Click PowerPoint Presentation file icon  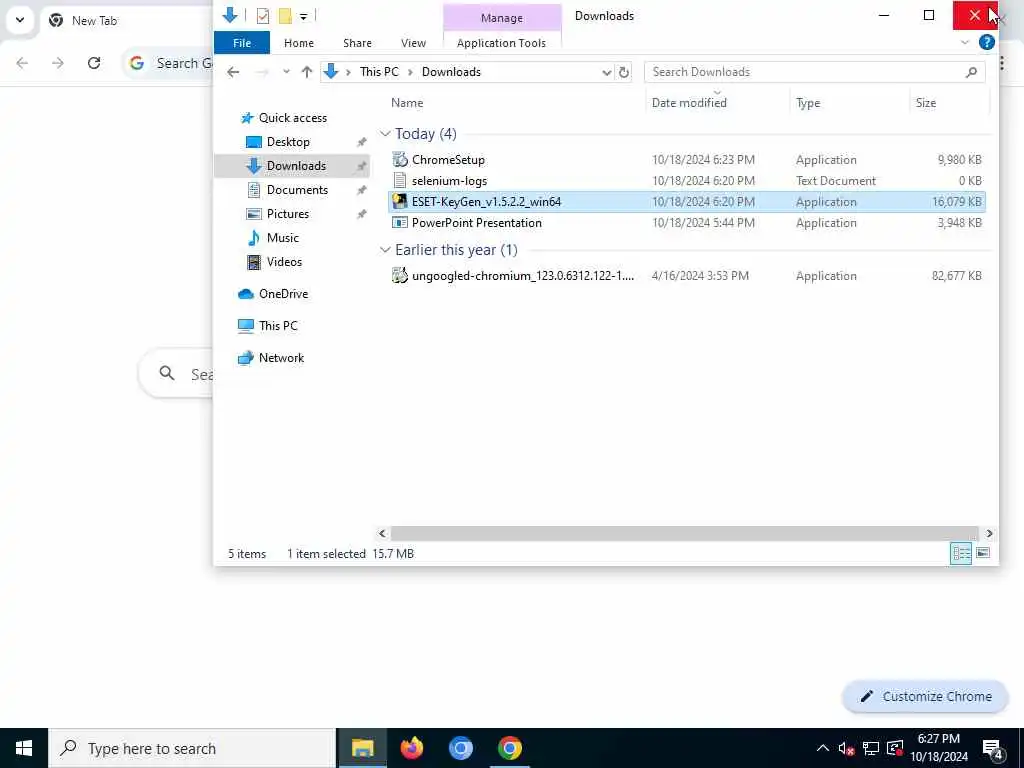click(x=400, y=223)
